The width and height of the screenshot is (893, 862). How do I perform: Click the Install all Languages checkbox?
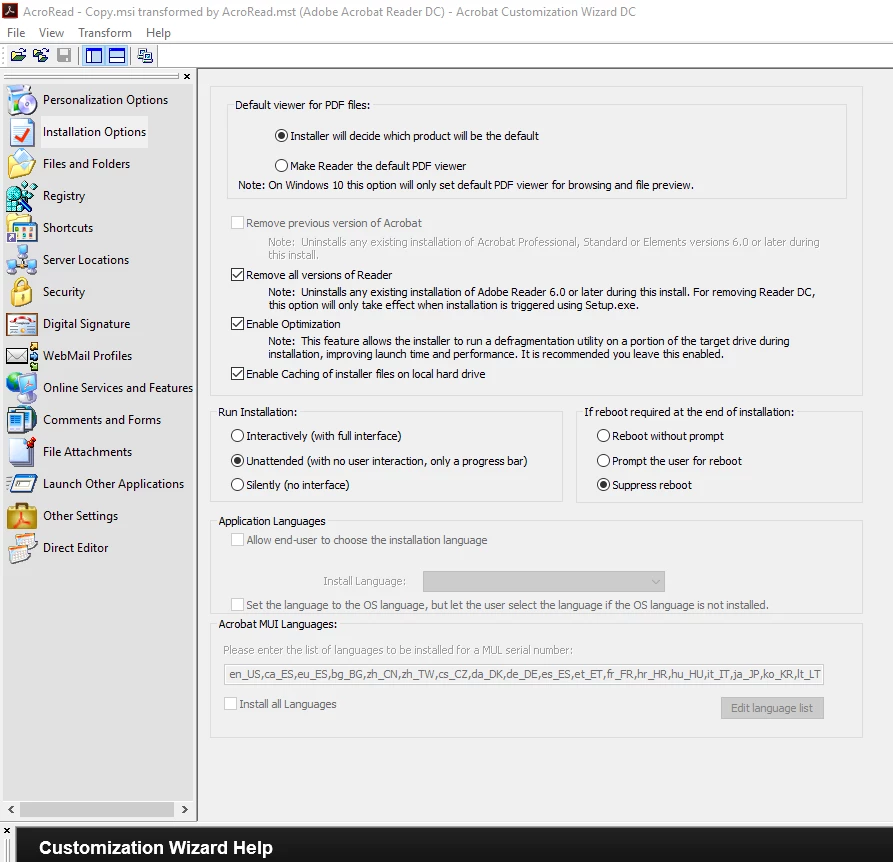point(231,704)
